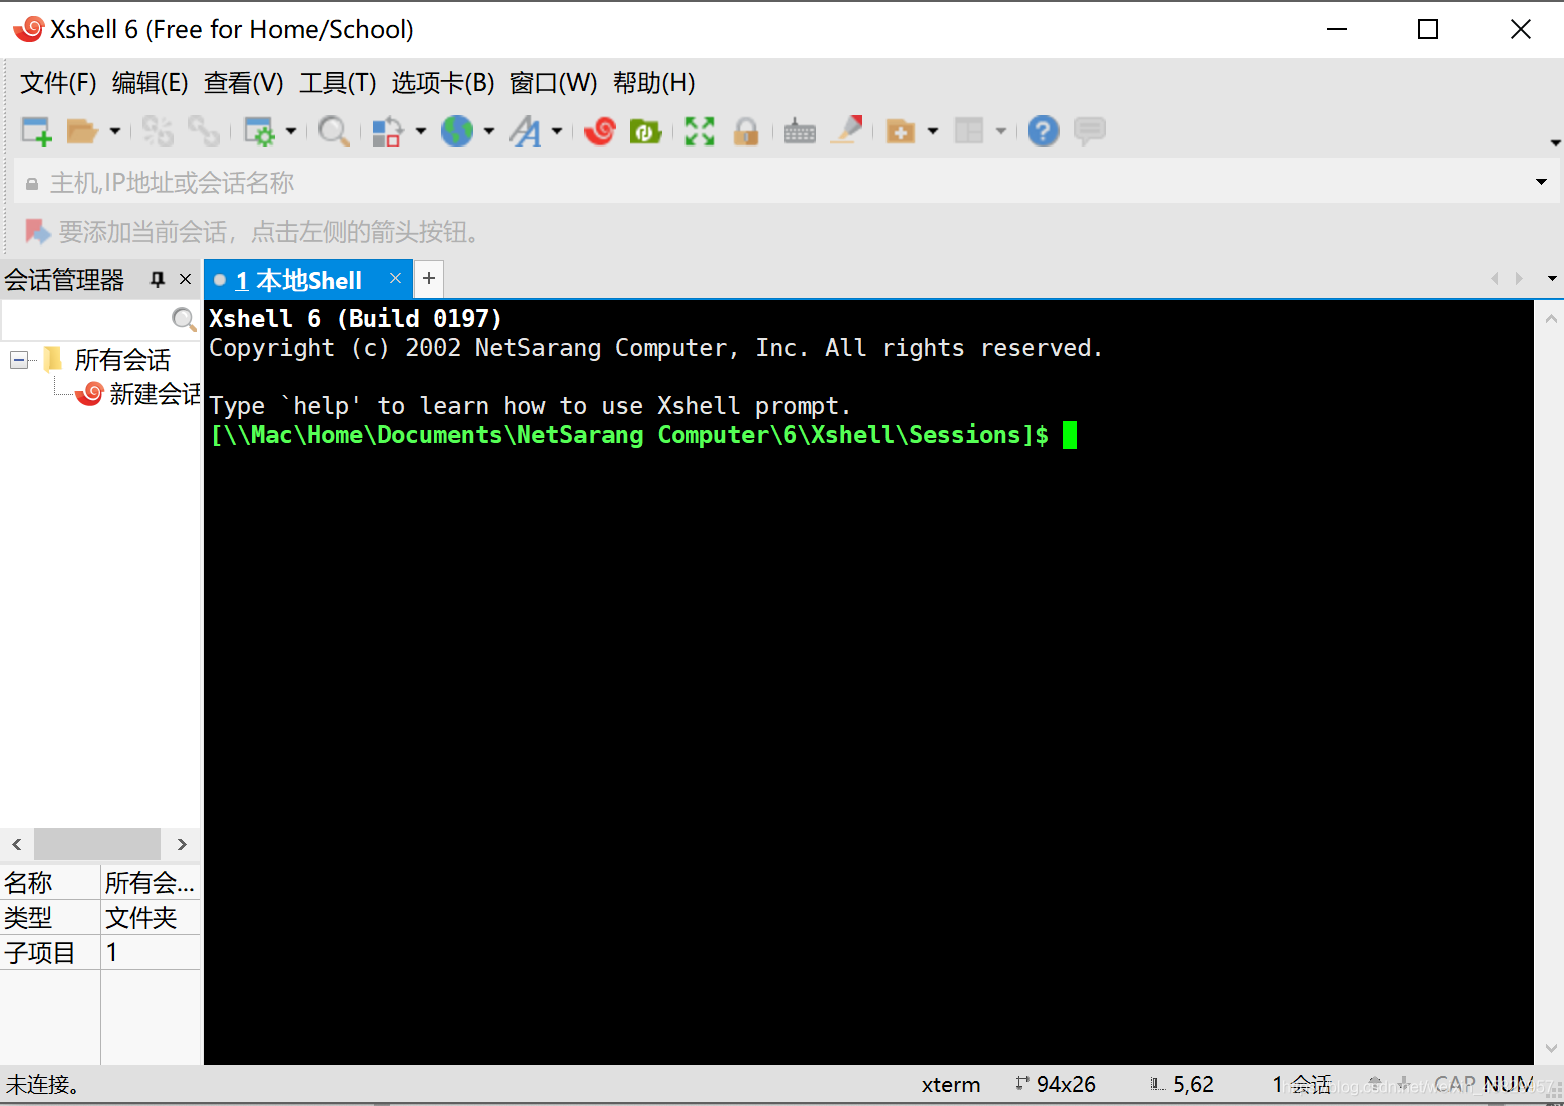Open the 查看(V) menu
Image resolution: width=1564 pixels, height=1106 pixels.
[x=244, y=83]
